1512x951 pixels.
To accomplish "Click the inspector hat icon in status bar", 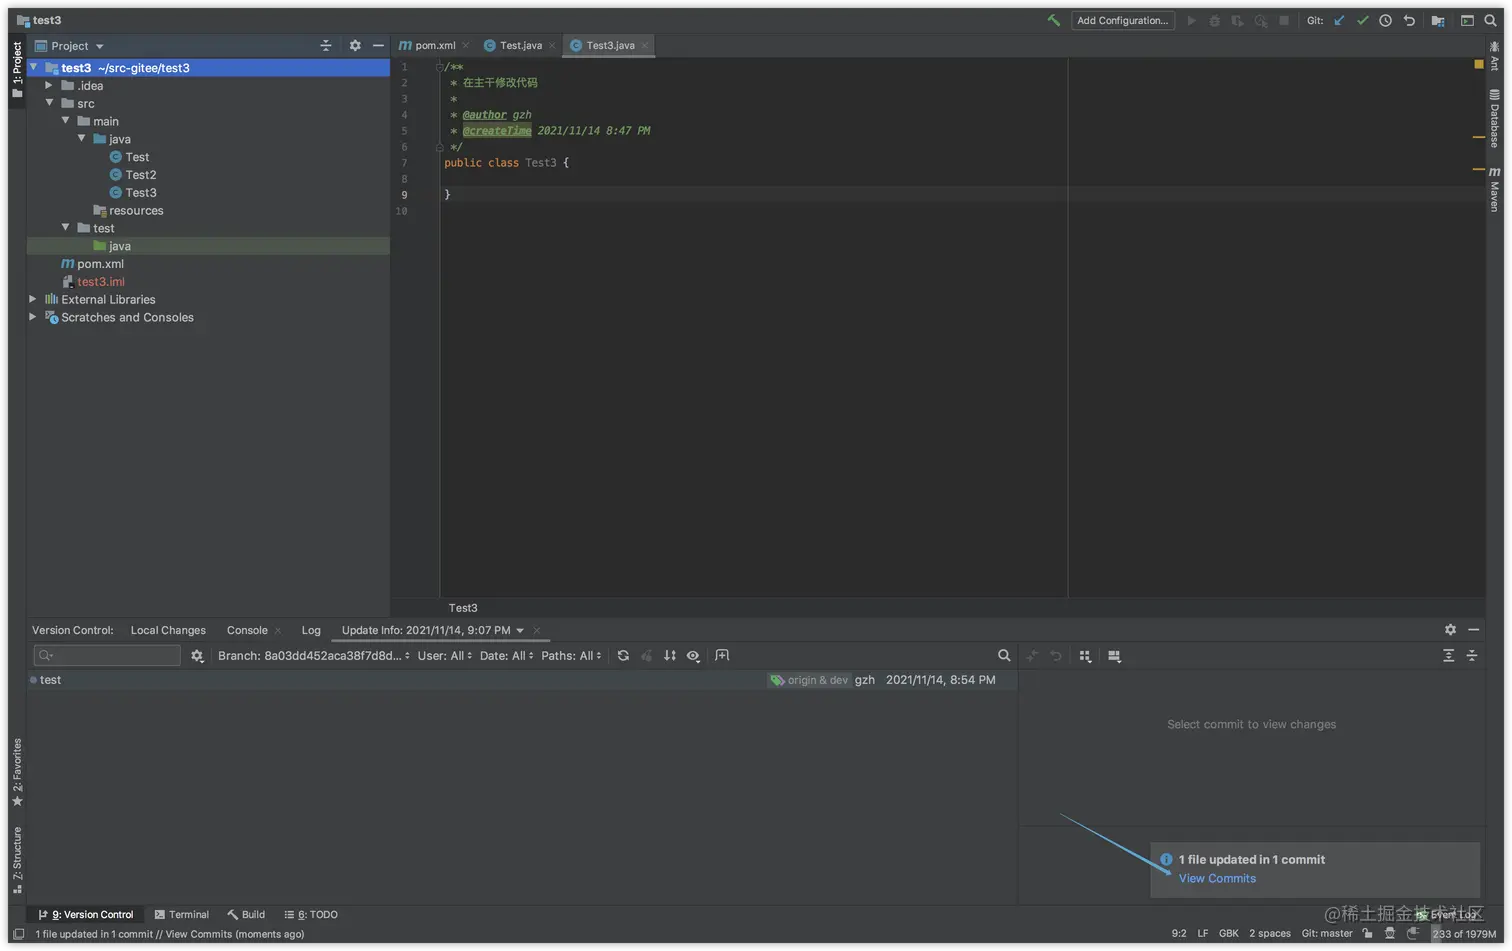I will click(x=1390, y=934).
